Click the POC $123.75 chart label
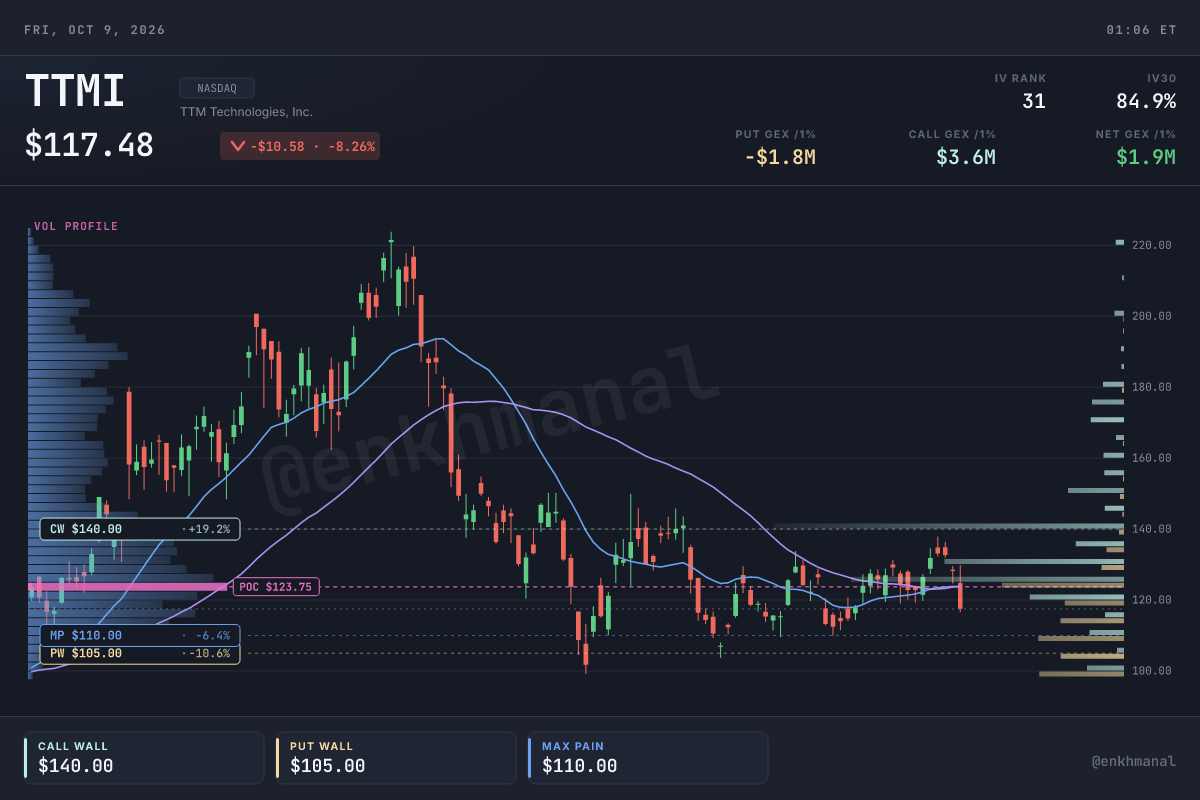 (x=276, y=587)
